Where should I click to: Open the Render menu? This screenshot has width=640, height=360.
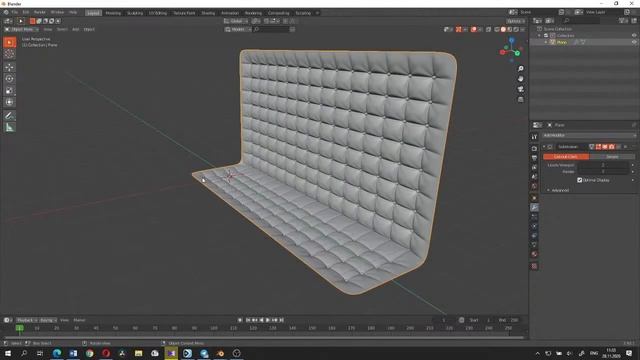[40, 13]
